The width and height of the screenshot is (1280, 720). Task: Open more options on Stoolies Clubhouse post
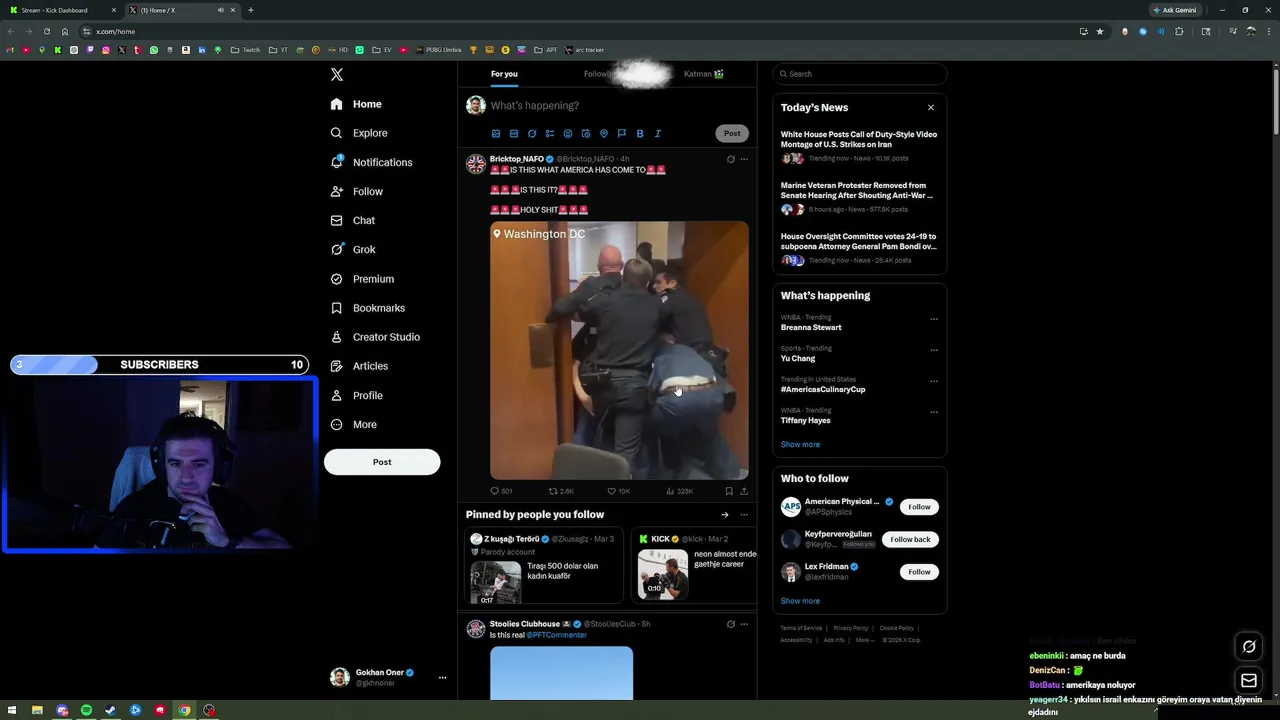[744, 624]
